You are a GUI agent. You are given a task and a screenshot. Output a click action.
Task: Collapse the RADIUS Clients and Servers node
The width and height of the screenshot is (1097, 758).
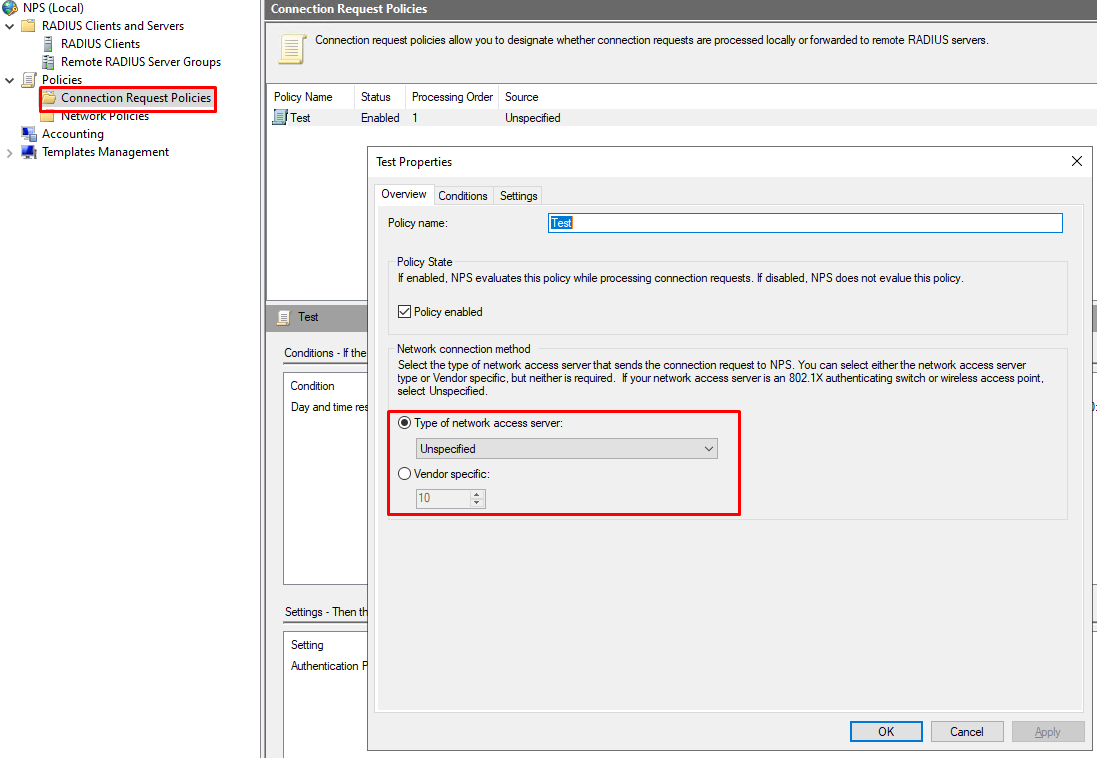[10, 26]
